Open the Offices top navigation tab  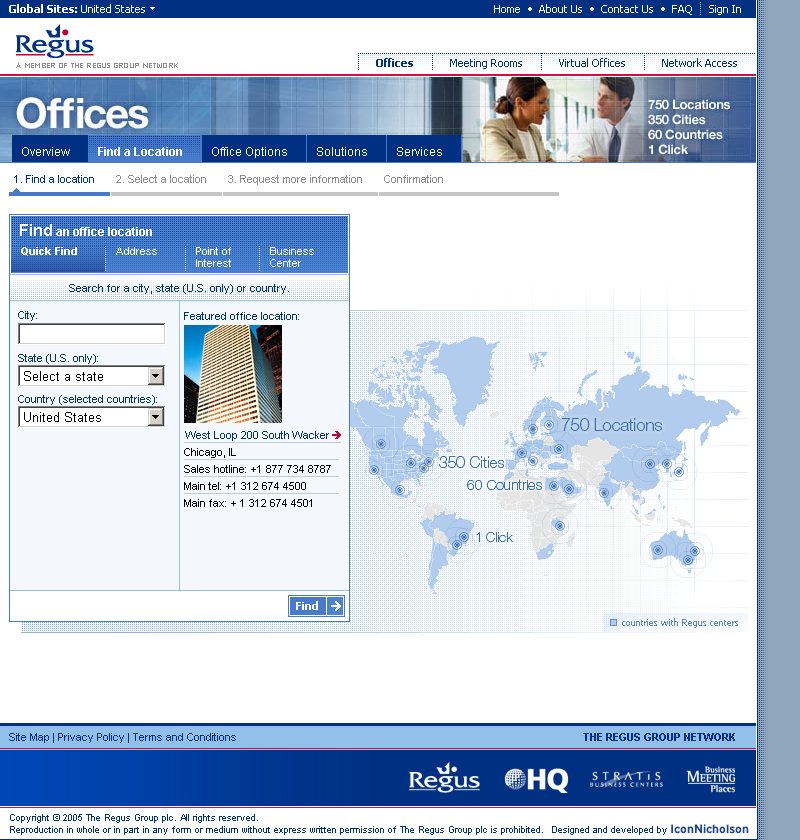coord(394,63)
